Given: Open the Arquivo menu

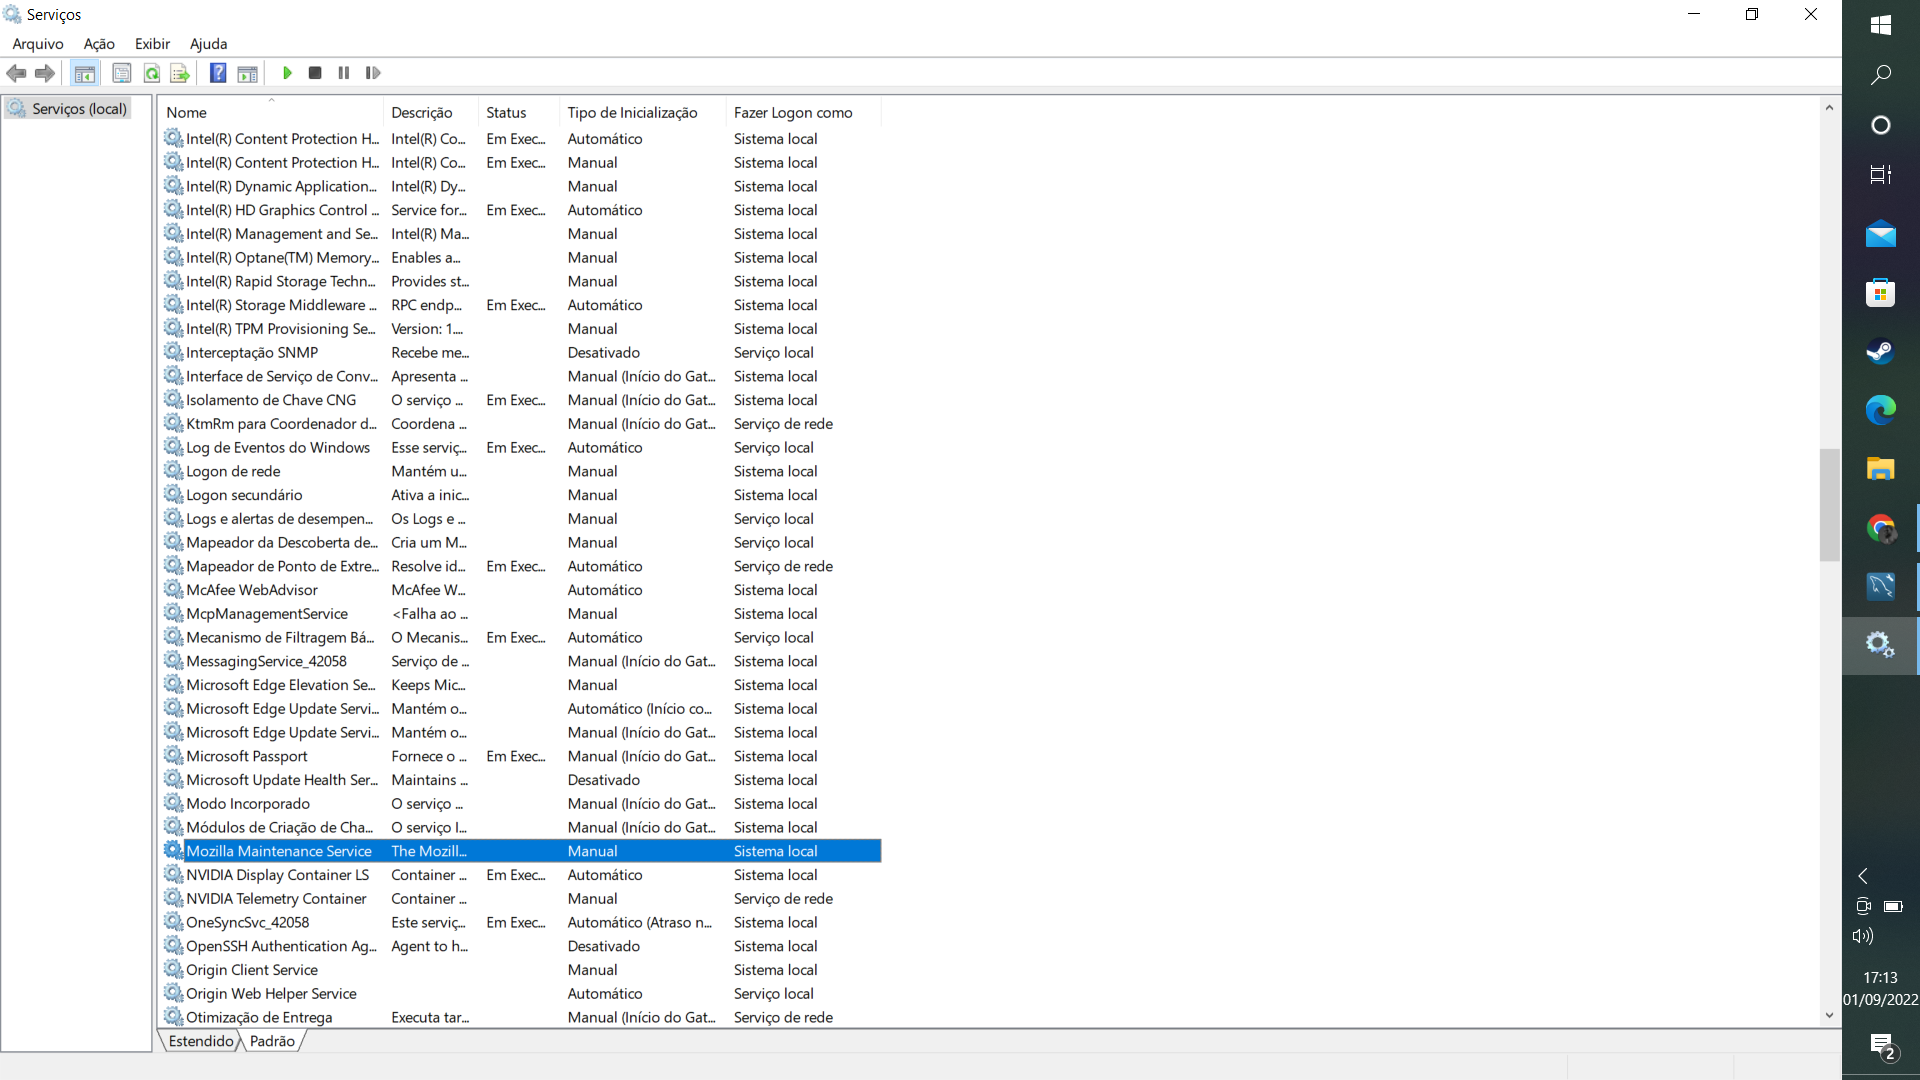Looking at the screenshot, I should click(38, 44).
